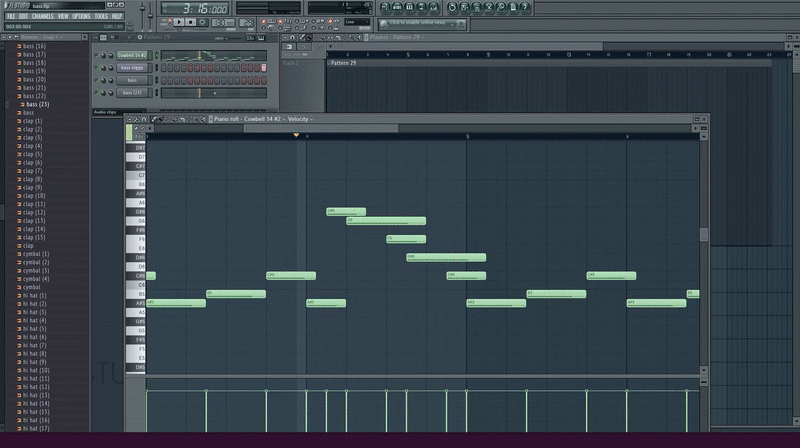This screenshot has height=448, width=800.
Task: Toggle channel select light of Cowbell 14 #2
Action: [x=157, y=55]
